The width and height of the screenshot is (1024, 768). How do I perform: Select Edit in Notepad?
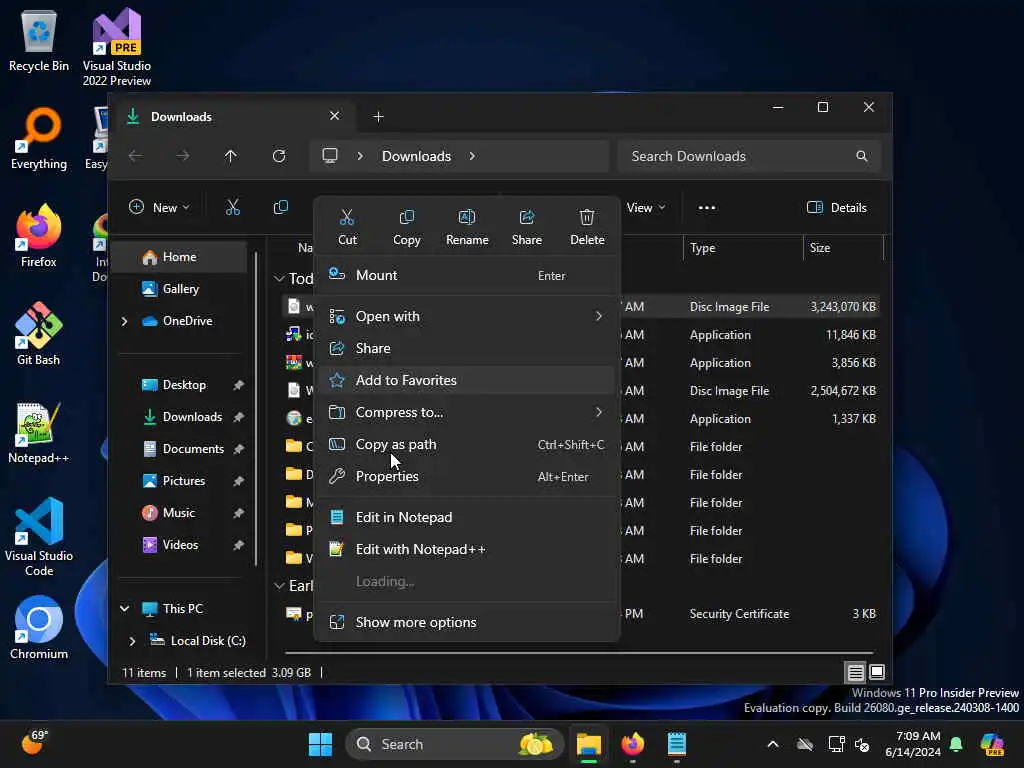[x=467, y=517]
